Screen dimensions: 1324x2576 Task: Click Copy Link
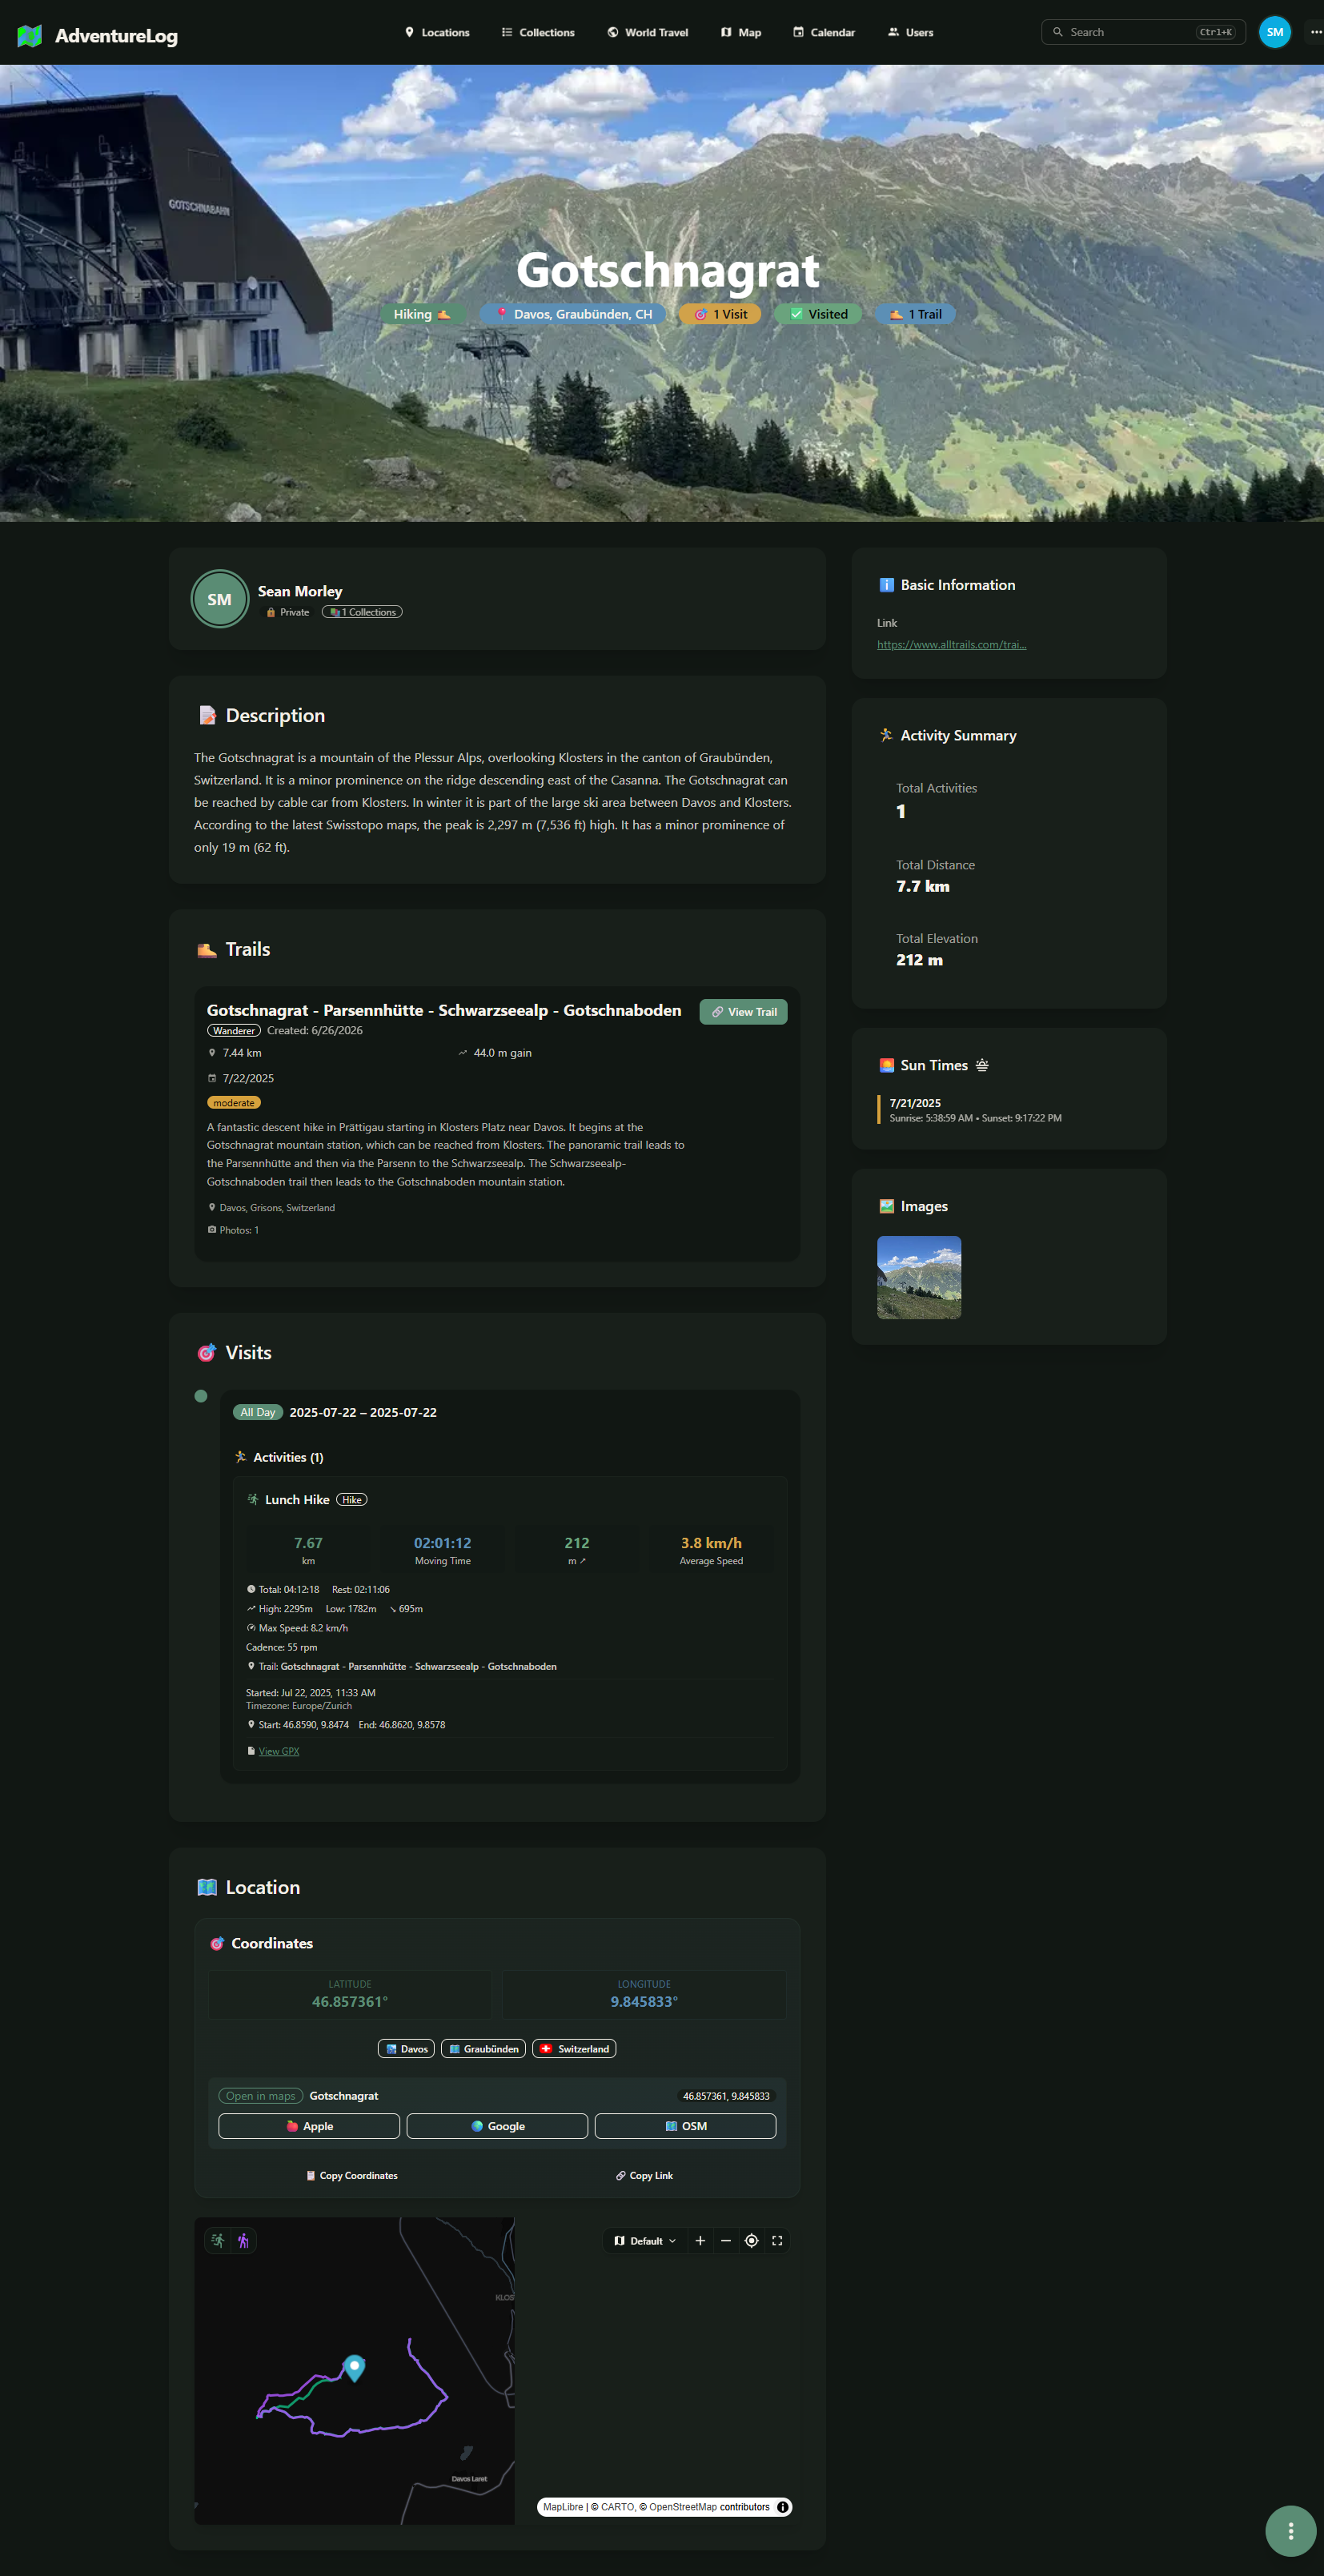(644, 2176)
